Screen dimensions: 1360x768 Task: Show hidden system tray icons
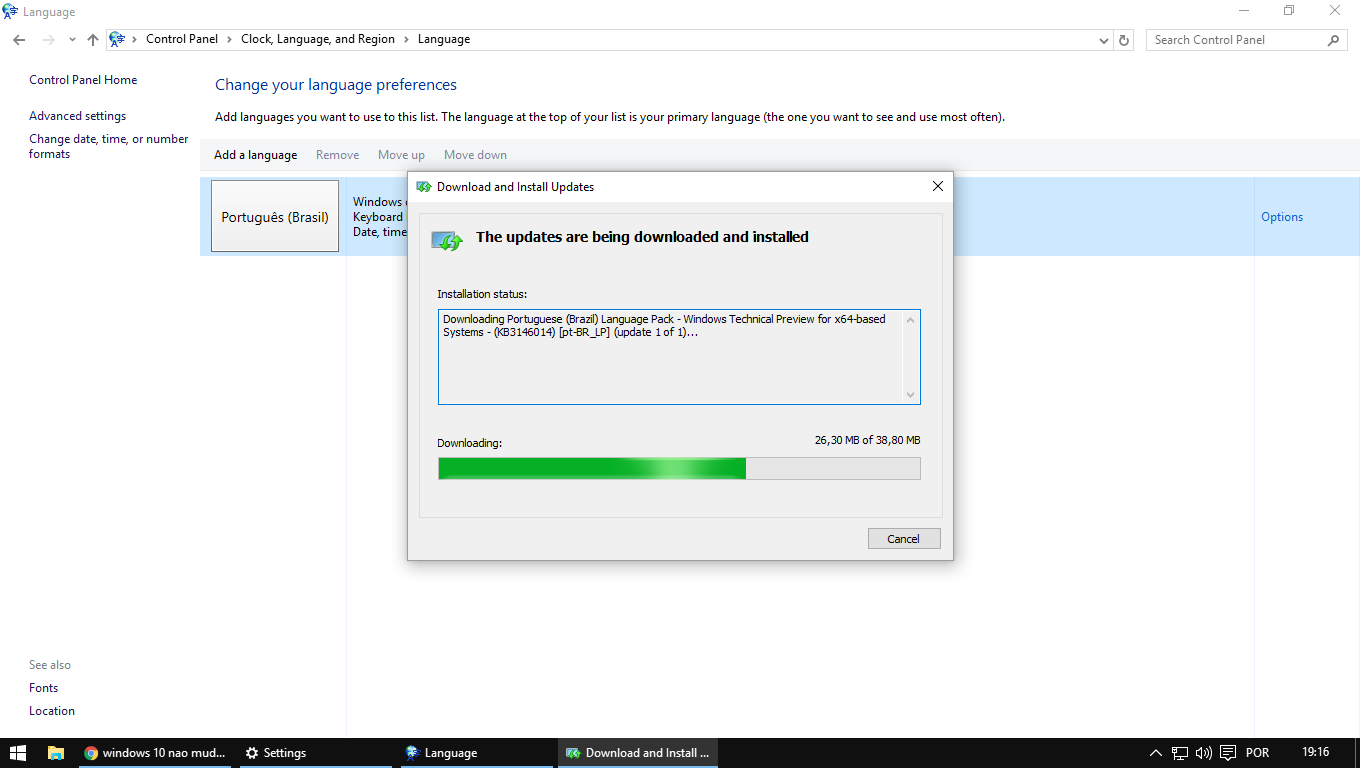(1156, 753)
